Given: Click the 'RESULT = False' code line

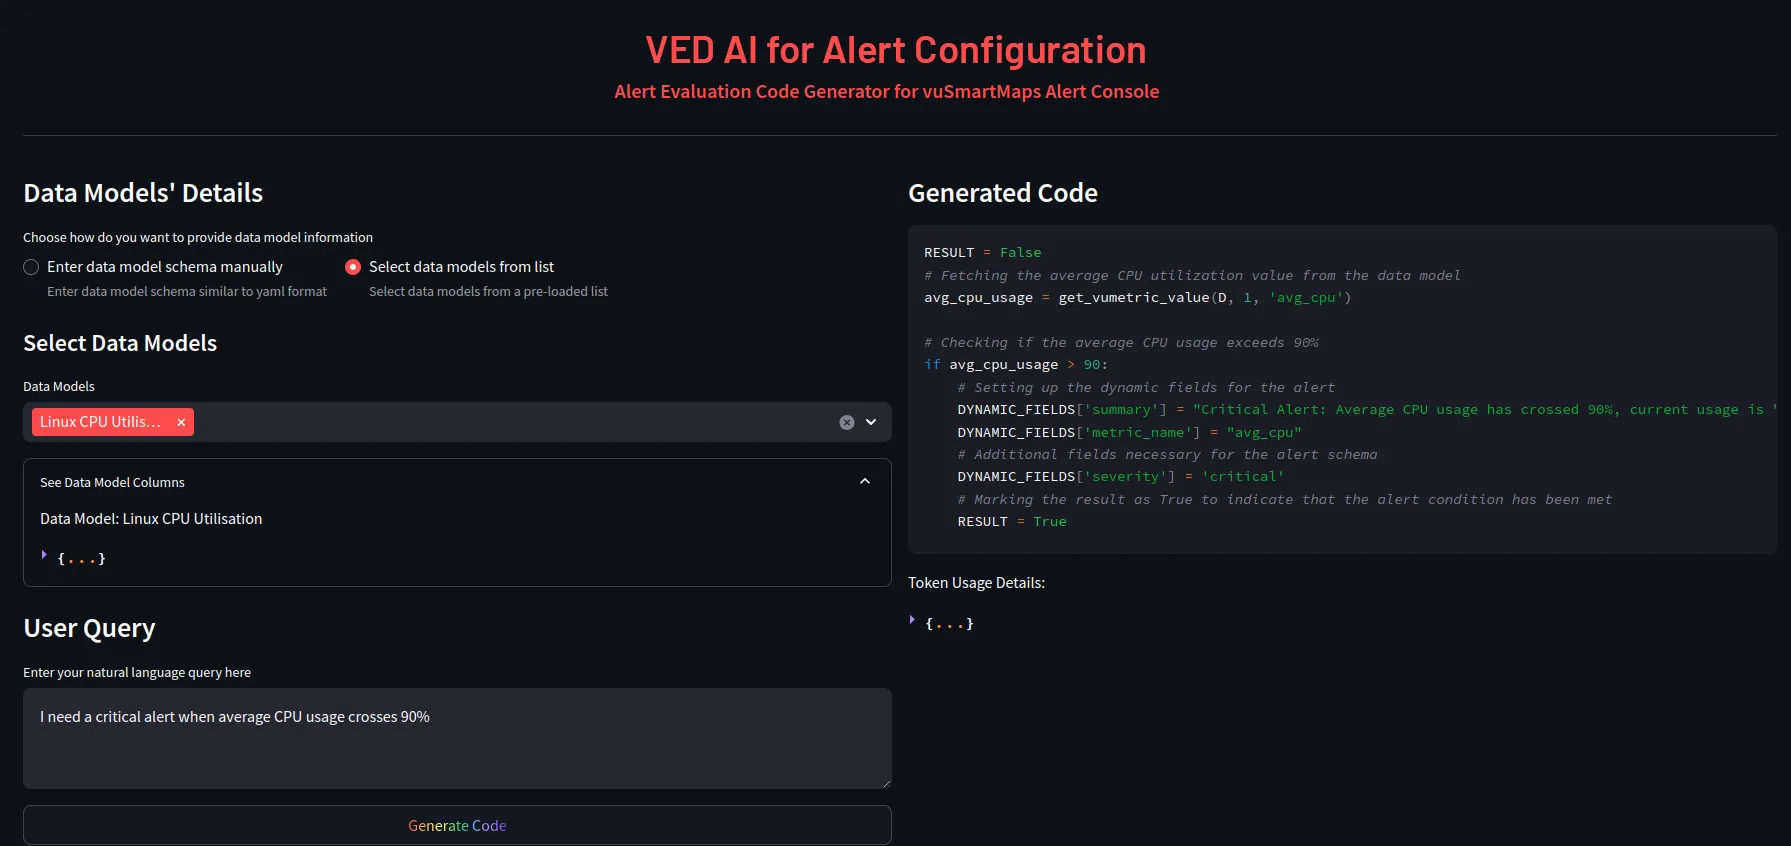Looking at the screenshot, I should pos(983,253).
